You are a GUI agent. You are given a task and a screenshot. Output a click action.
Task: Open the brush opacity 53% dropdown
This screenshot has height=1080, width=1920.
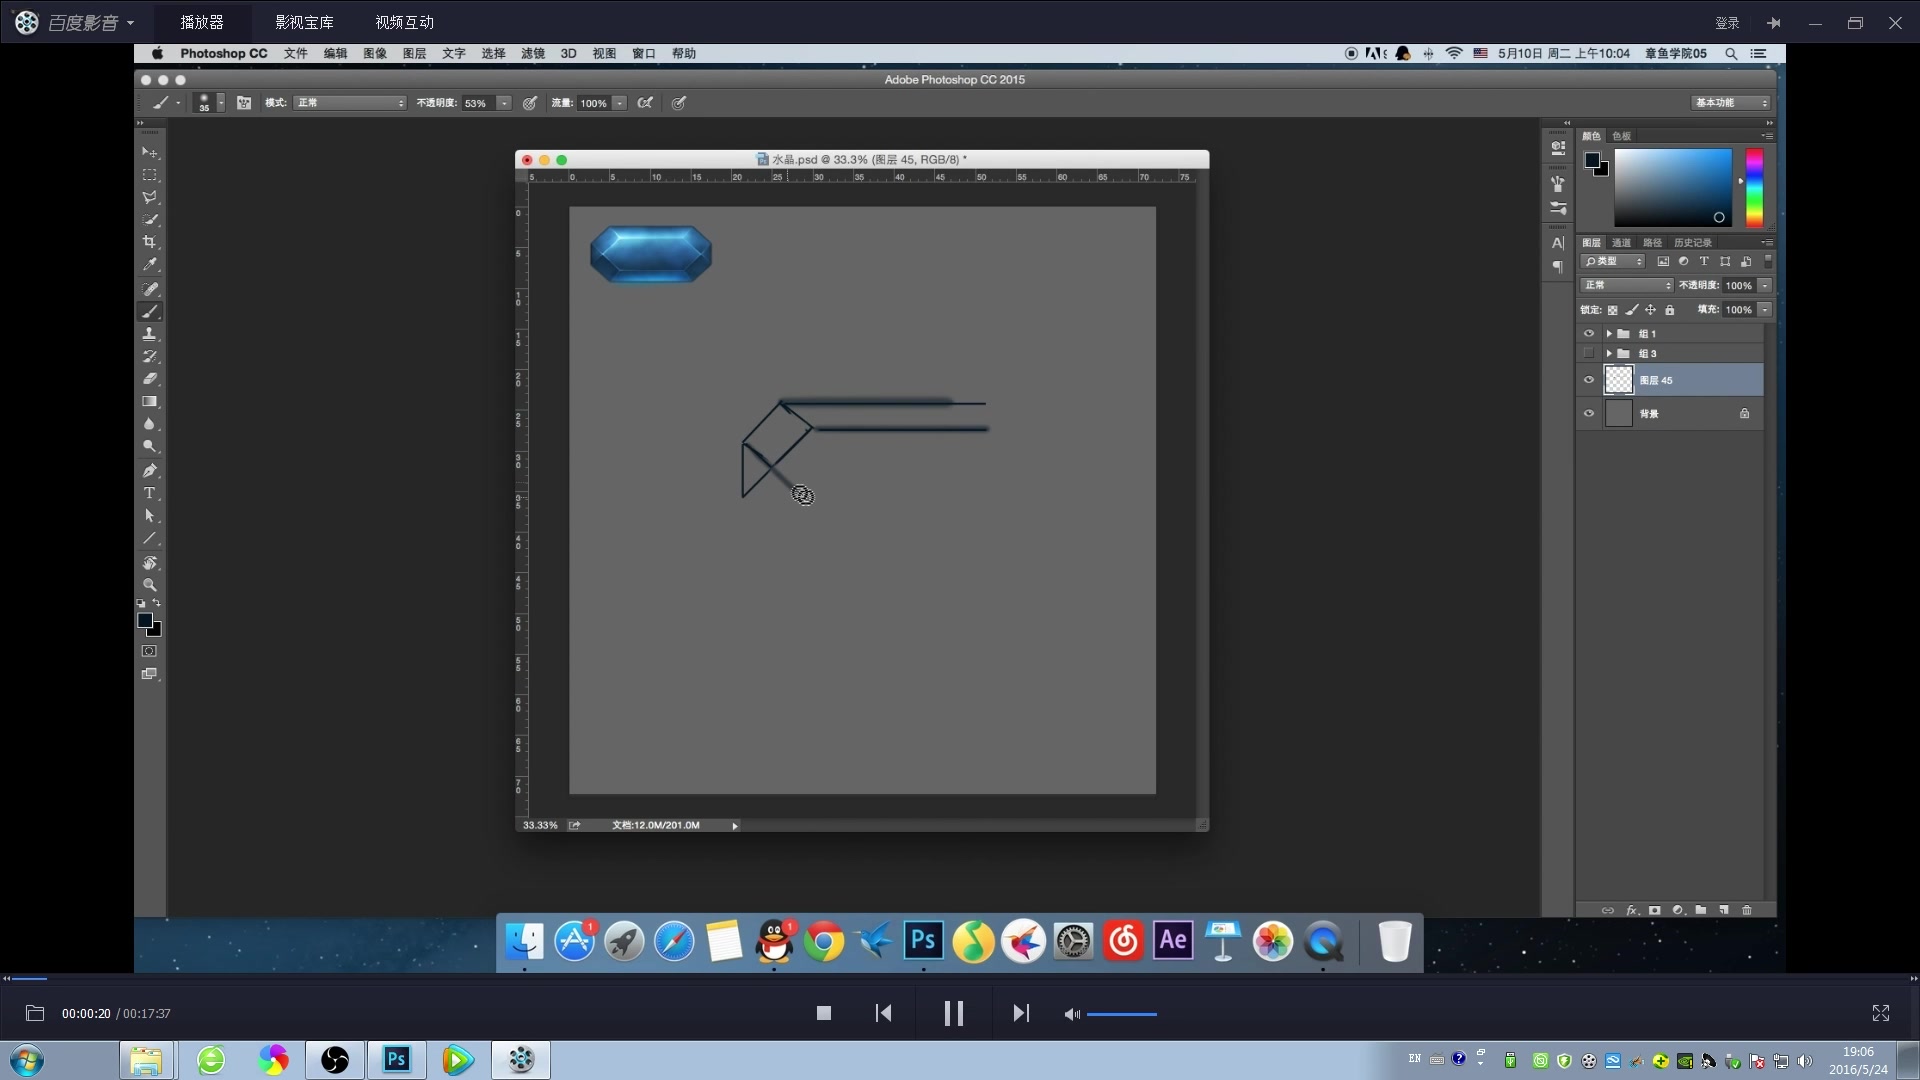point(504,103)
